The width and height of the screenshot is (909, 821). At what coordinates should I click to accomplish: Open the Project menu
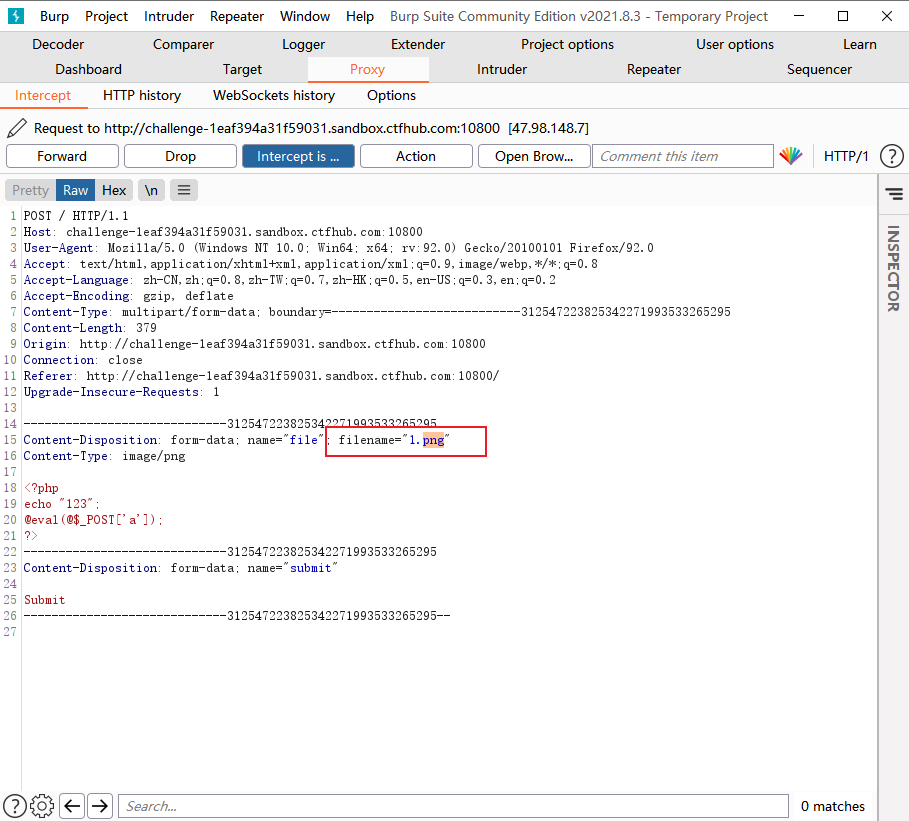[x=106, y=16]
